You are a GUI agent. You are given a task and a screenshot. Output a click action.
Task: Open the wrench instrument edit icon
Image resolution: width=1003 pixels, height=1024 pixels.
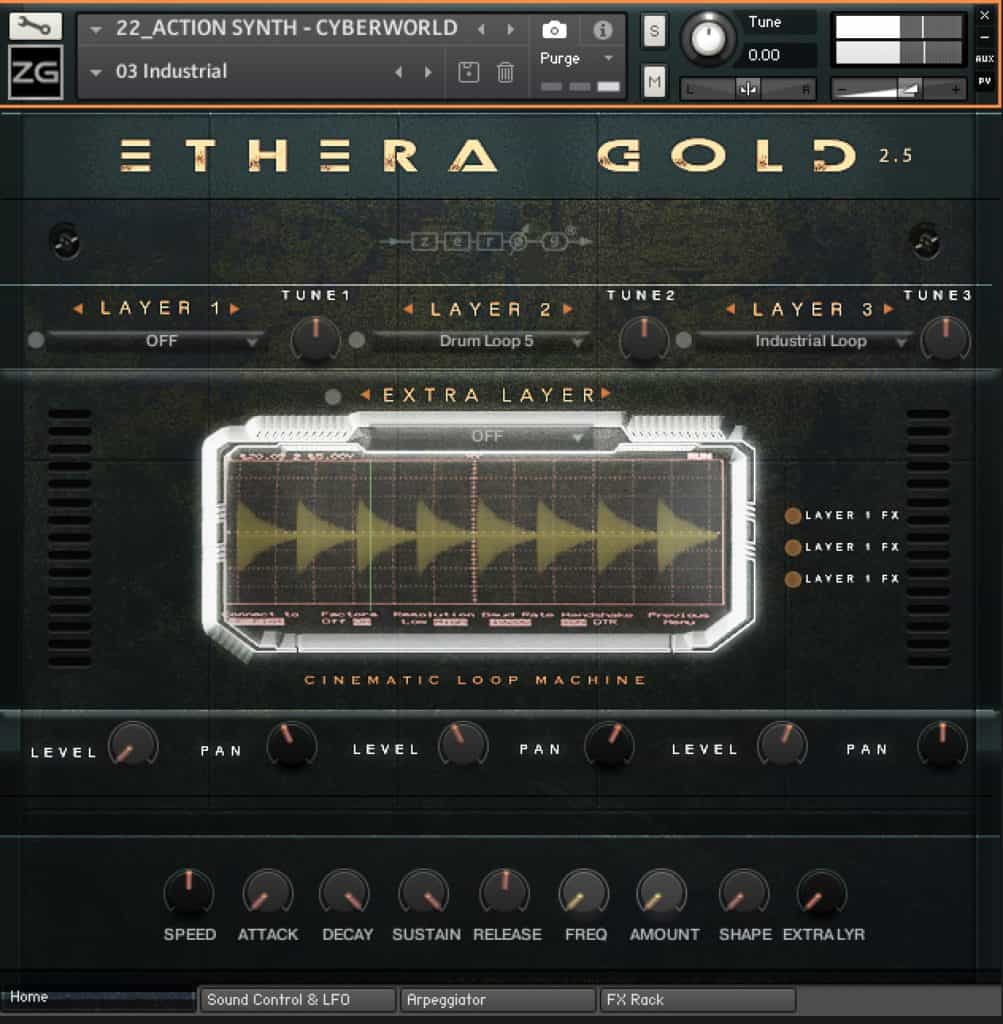tap(35, 26)
